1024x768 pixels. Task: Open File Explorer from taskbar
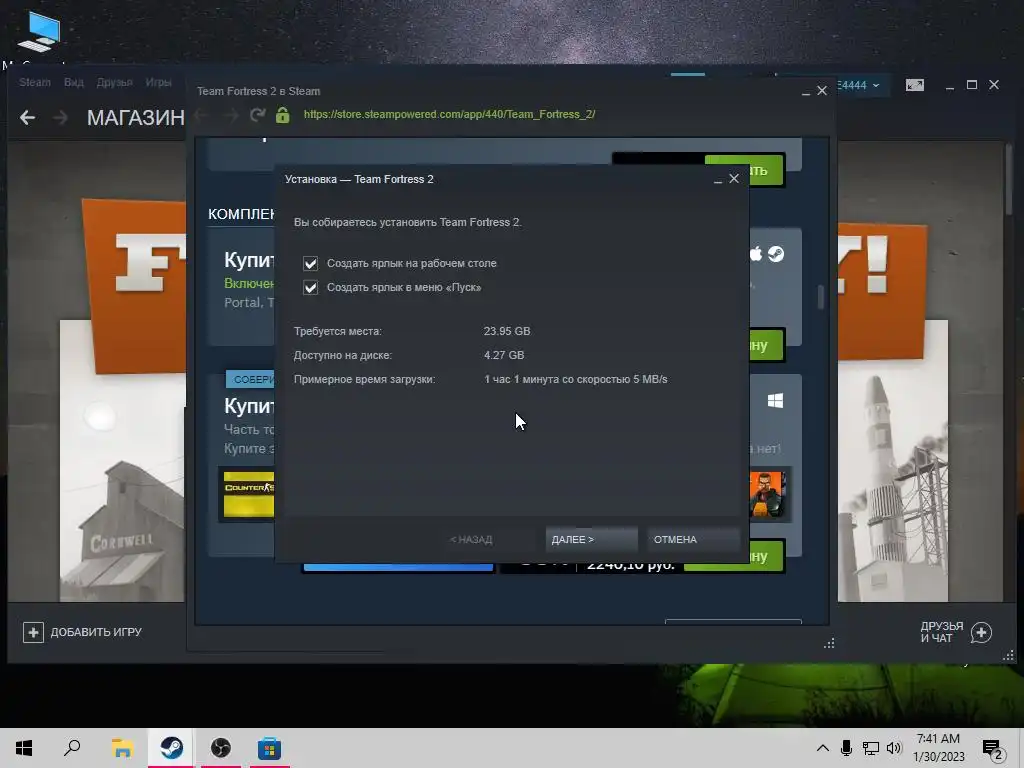click(122, 748)
